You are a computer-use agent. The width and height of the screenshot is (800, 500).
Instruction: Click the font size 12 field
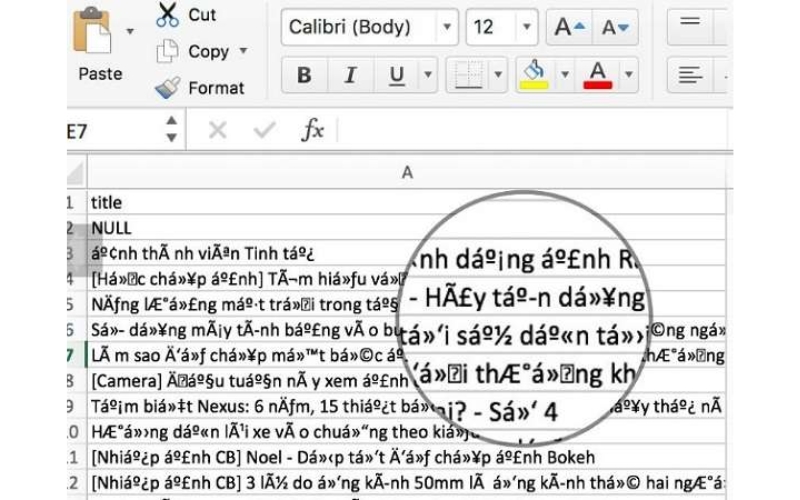click(491, 27)
